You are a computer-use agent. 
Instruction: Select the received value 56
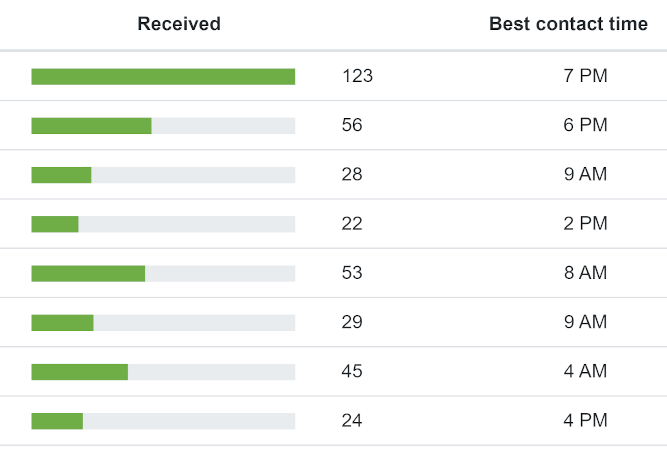click(x=352, y=125)
